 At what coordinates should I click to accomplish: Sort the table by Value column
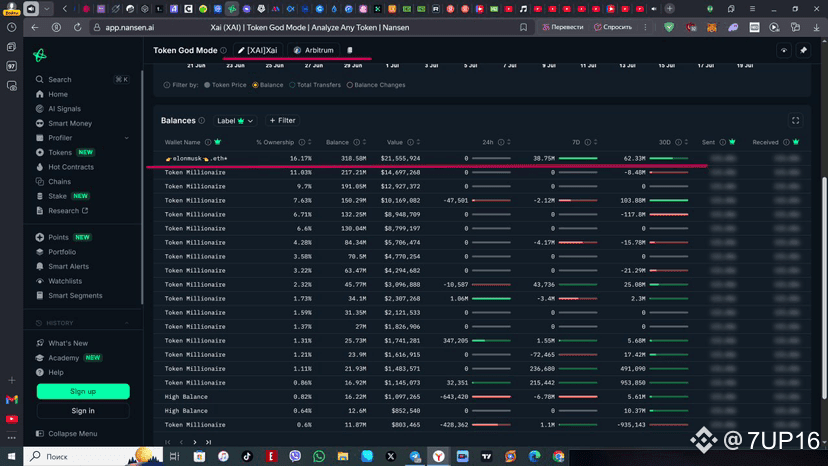pos(418,142)
